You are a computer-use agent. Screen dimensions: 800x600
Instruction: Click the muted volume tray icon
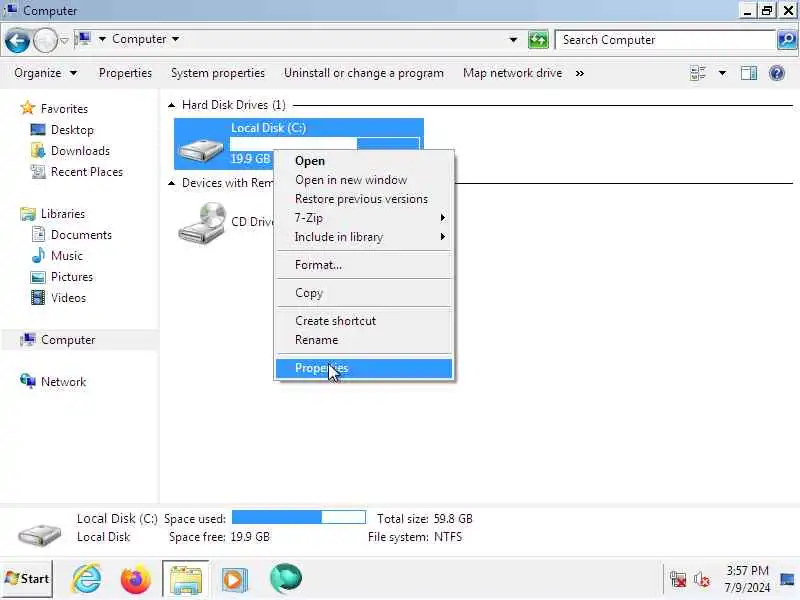coord(702,580)
